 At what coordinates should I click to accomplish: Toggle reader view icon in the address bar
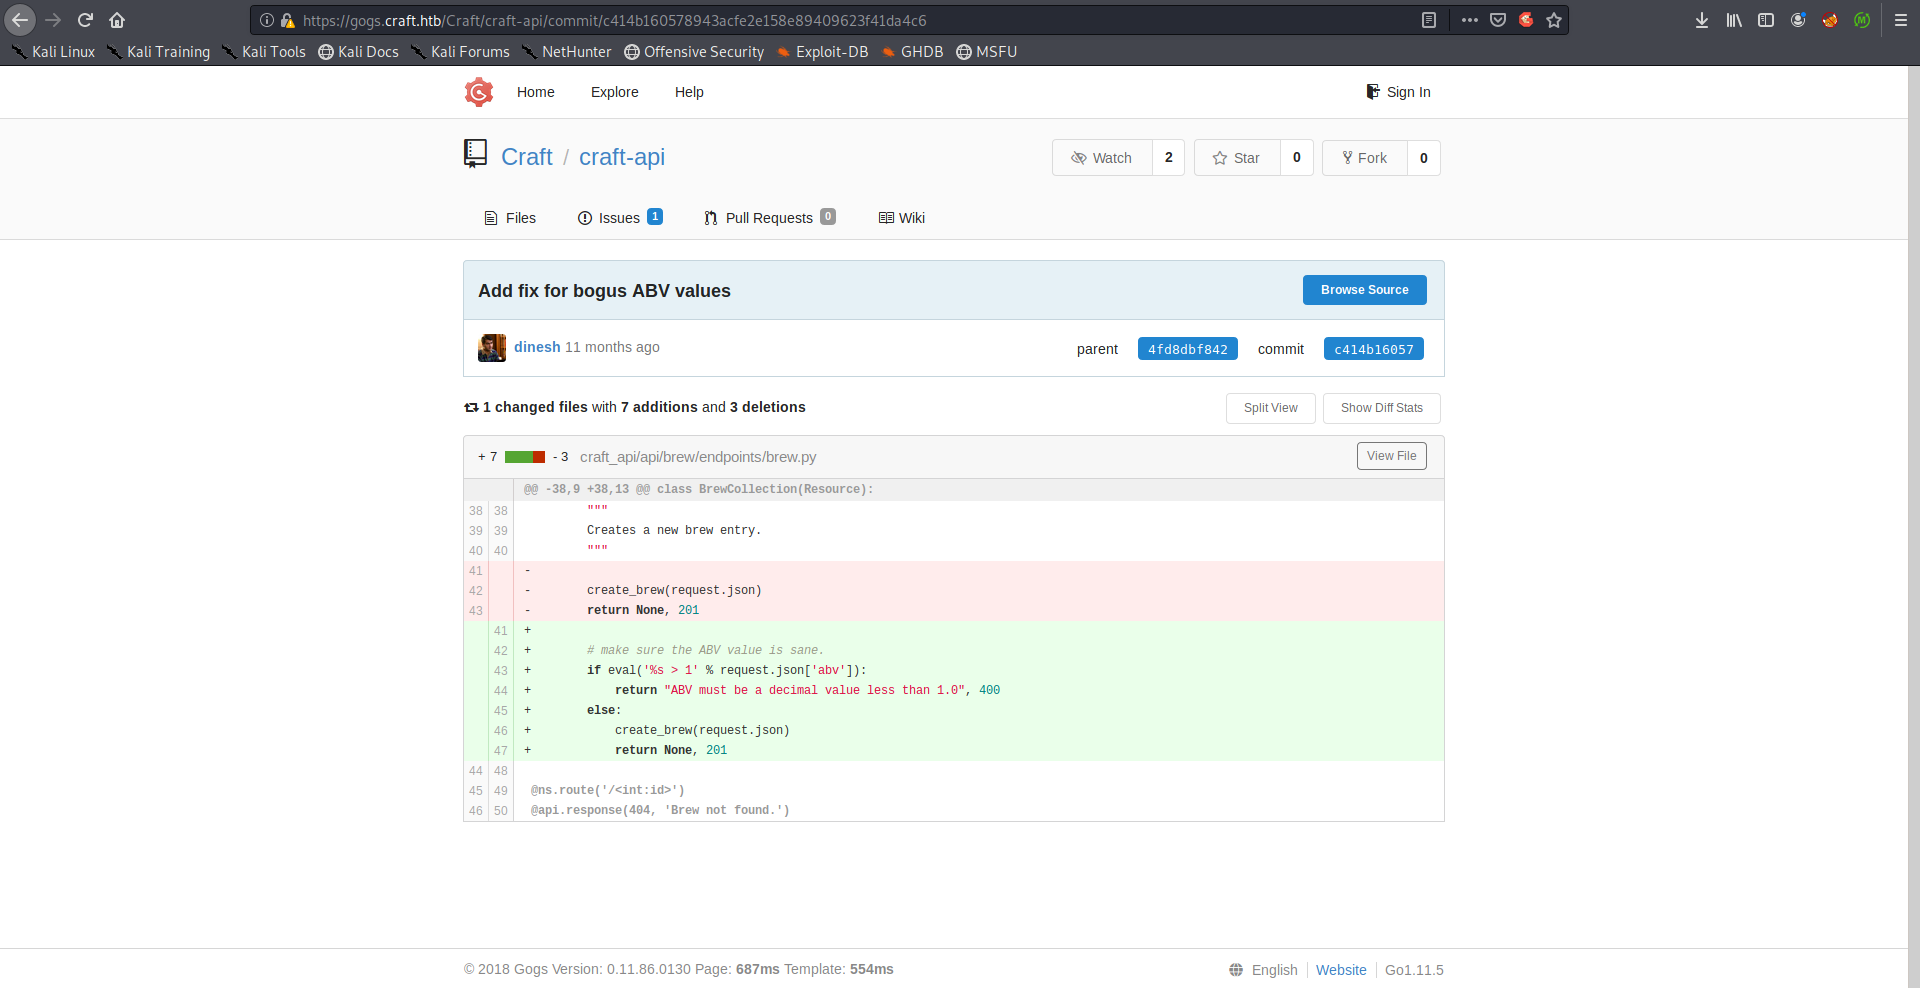pos(1429,20)
